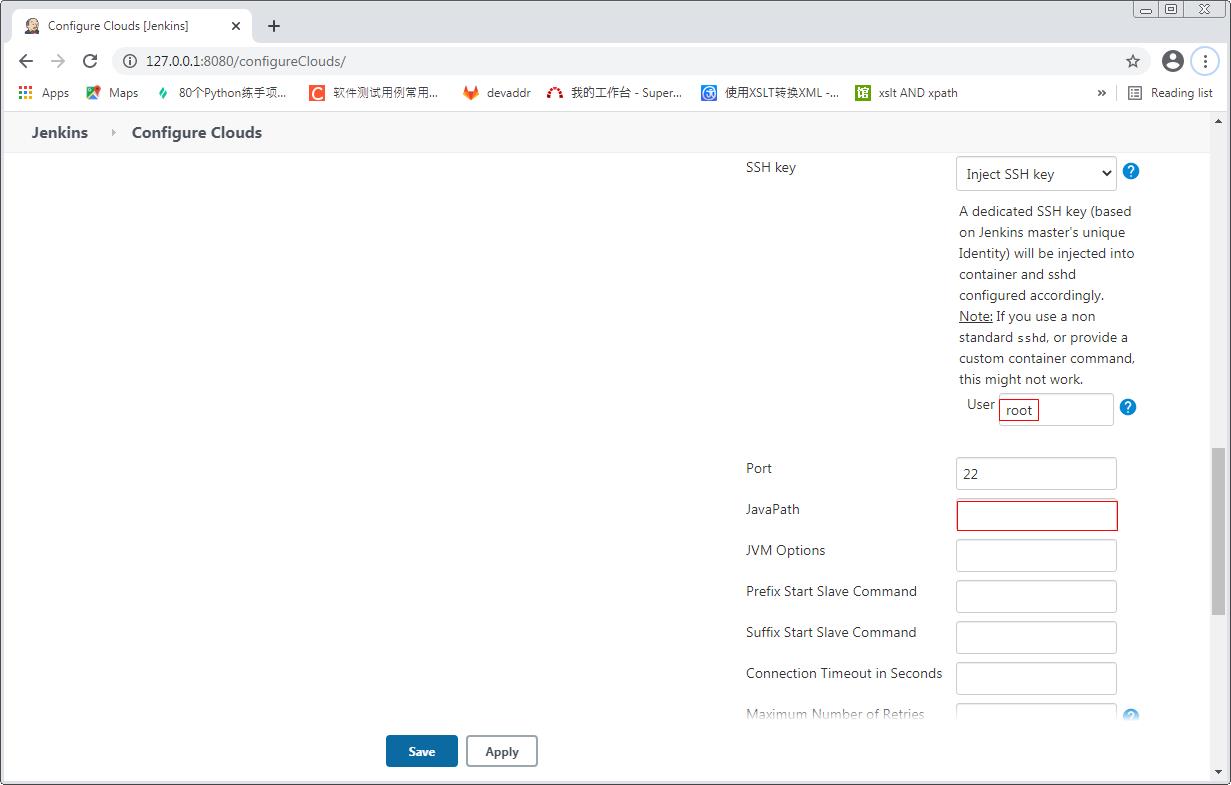This screenshot has height=785, width=1231.
Task: Click scrollbar down arrow
Action: pyautogui.click(x=1219, y=772)
